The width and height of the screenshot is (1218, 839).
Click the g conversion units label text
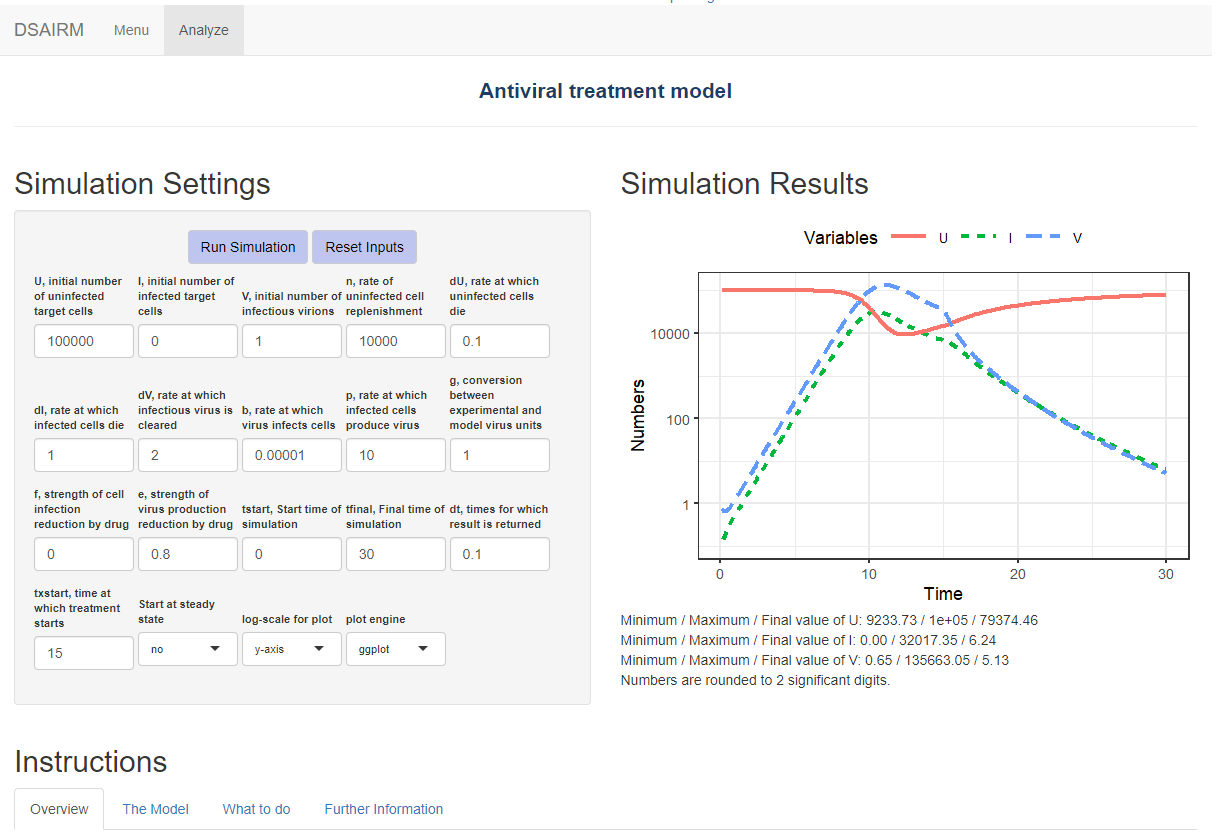point(496,402)
